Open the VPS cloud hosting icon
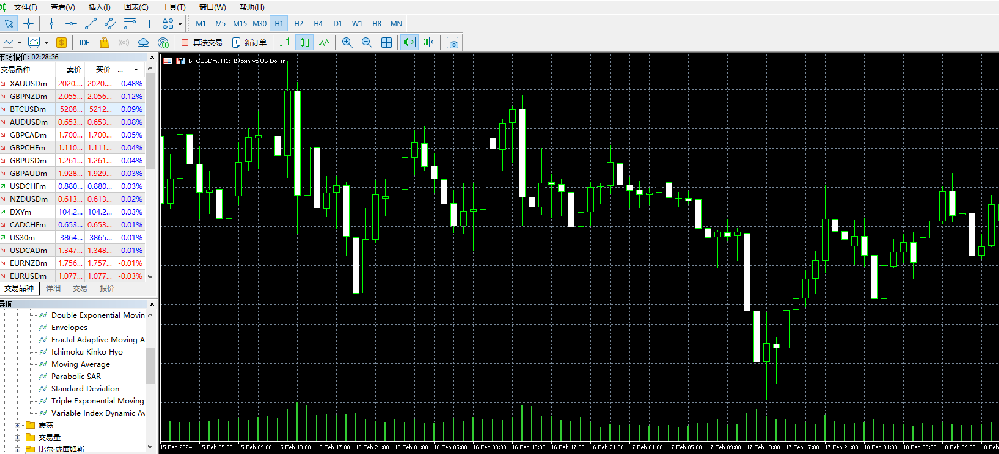This screenshot has width=999, height=454. (144, 43)
